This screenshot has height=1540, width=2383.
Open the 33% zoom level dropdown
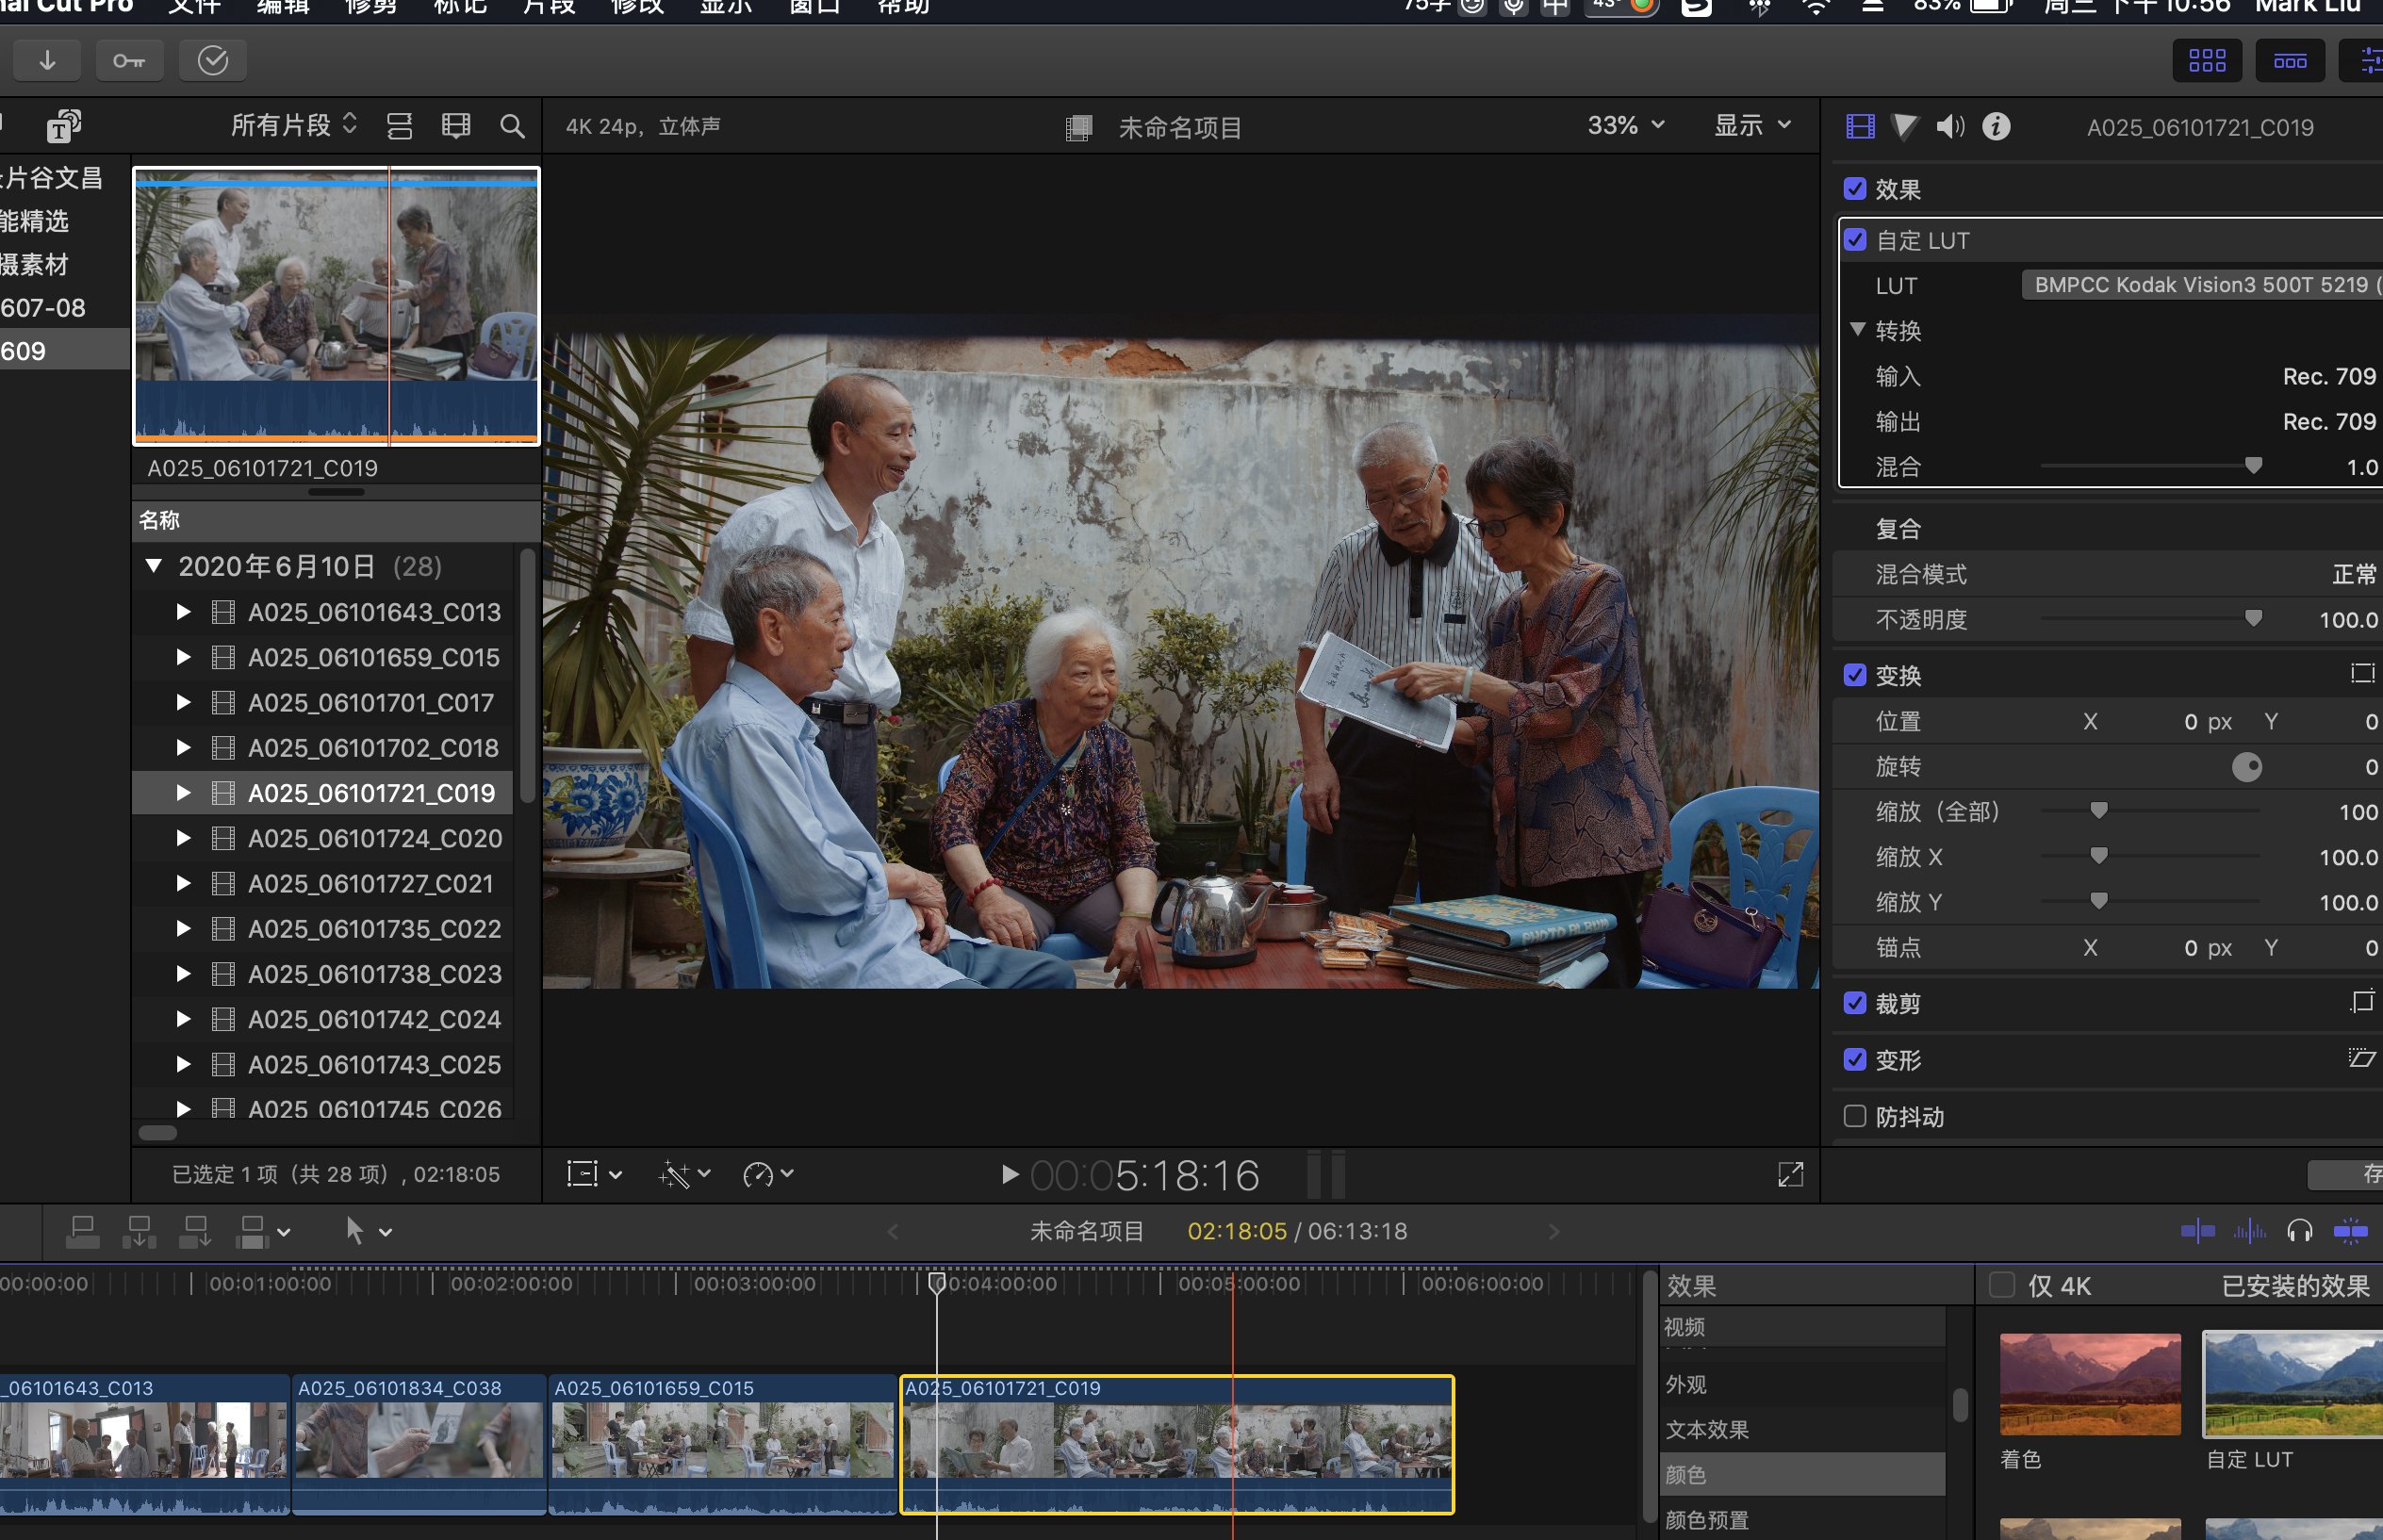[x=1626, y=125]
